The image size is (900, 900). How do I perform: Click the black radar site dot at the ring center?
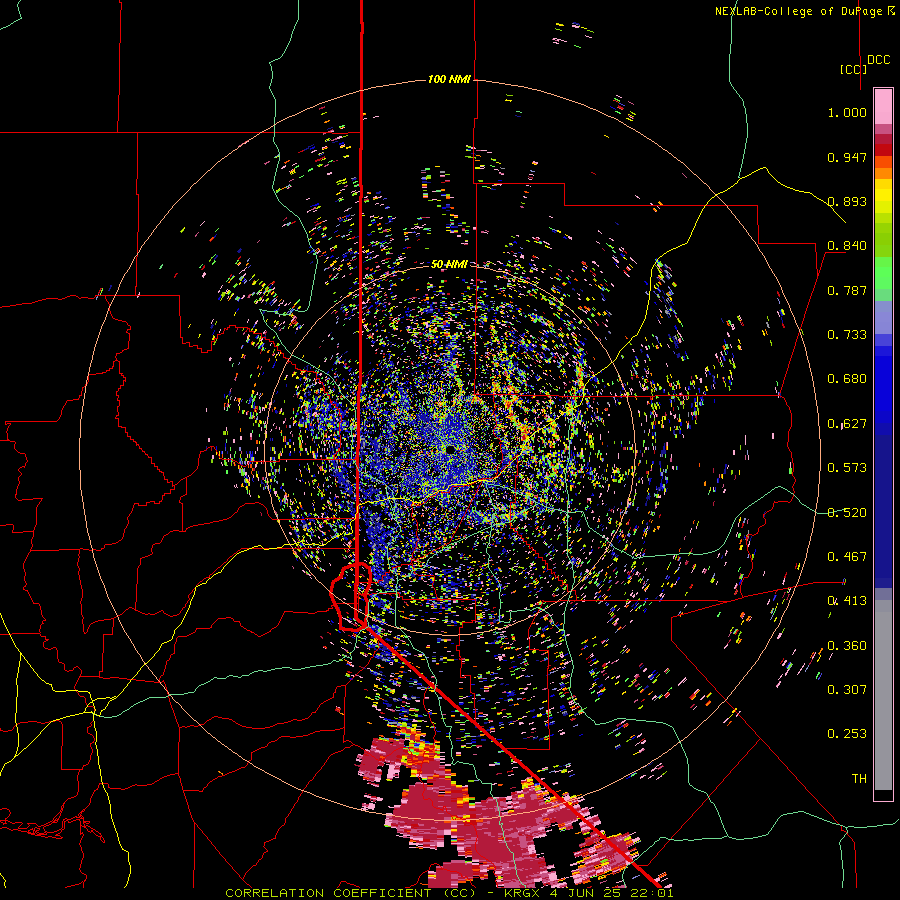(x=450, y=449)
